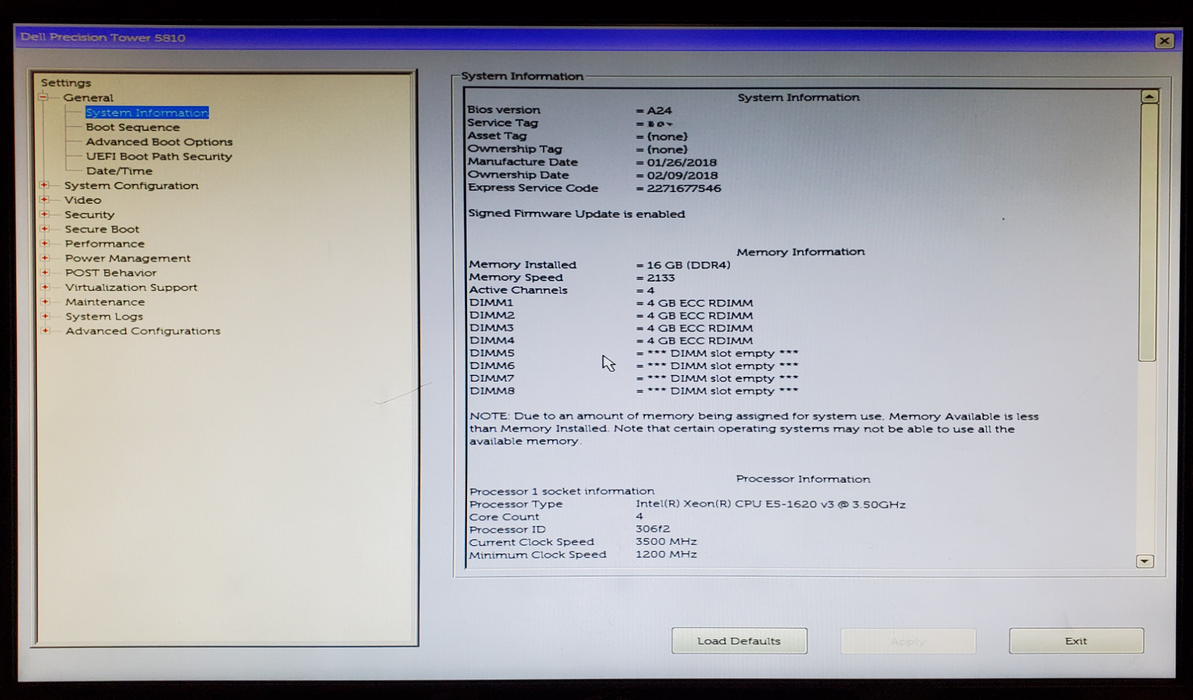
Task: Click the Ownership Tag row label
Action: click(x=514, y=149)
